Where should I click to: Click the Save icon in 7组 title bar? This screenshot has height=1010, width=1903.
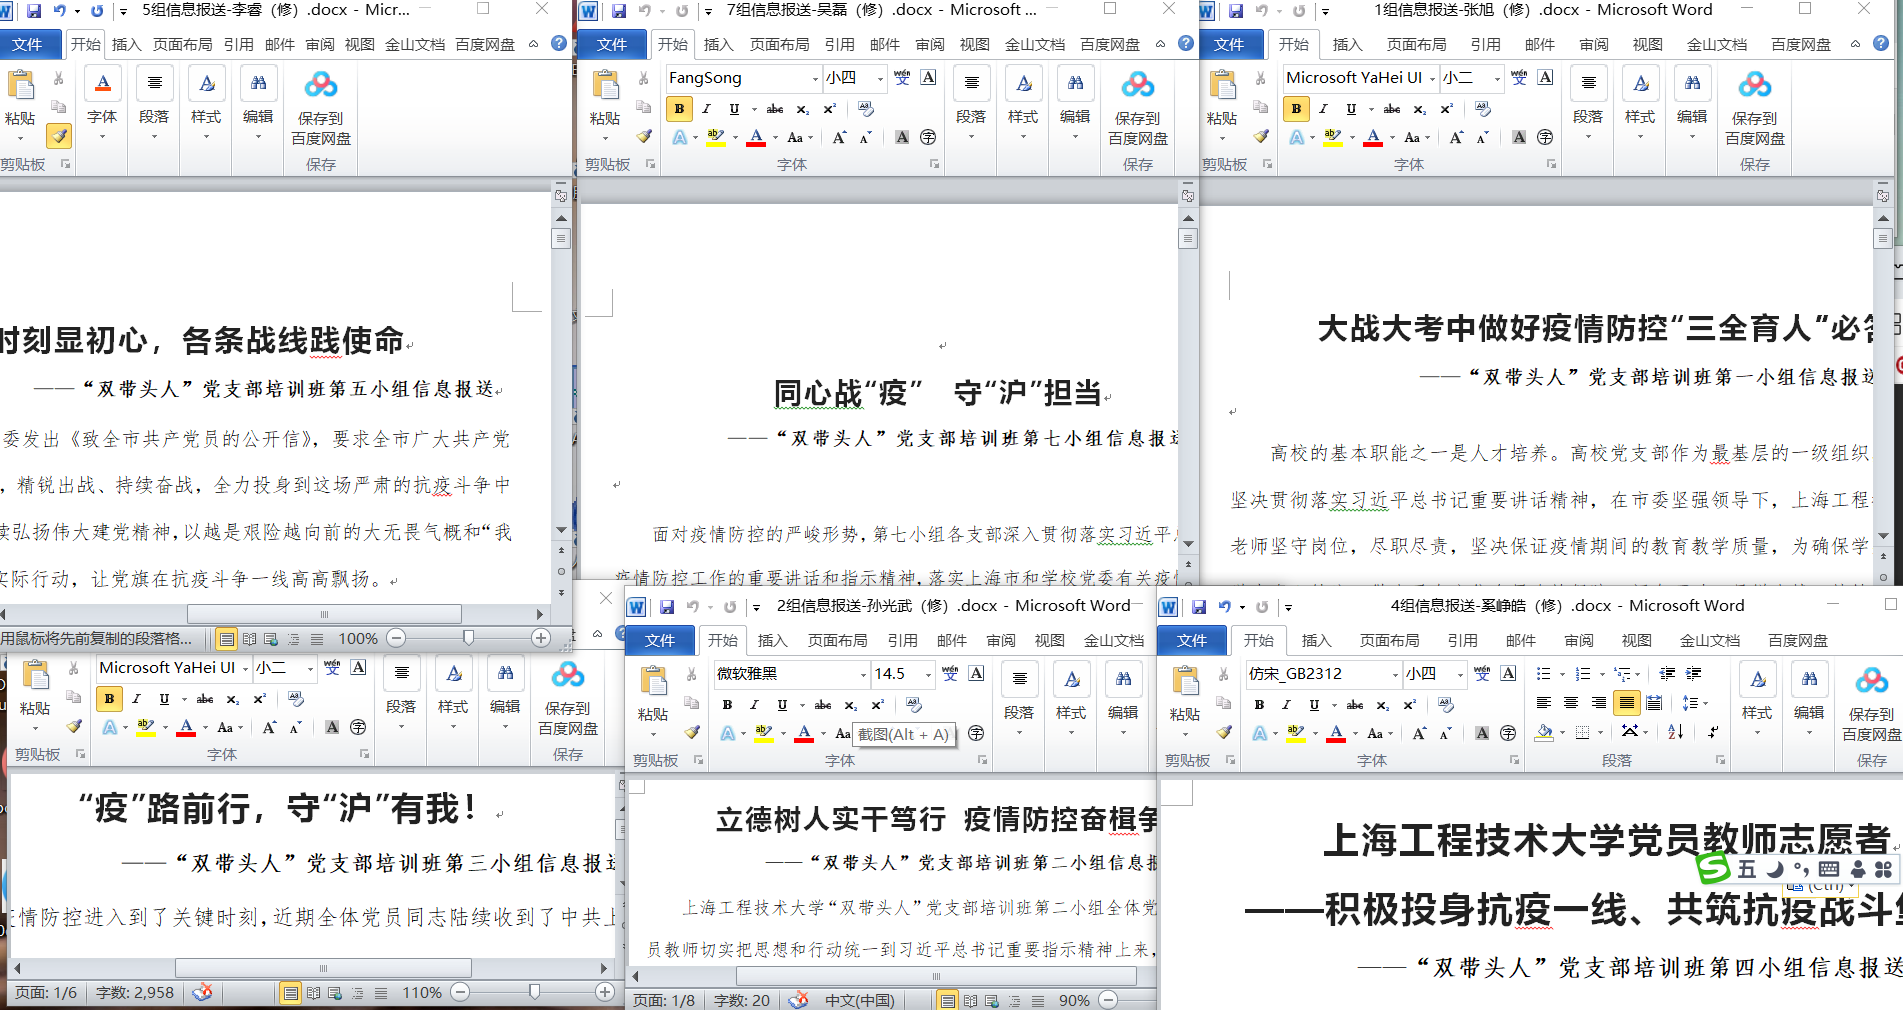pos(618,11)
